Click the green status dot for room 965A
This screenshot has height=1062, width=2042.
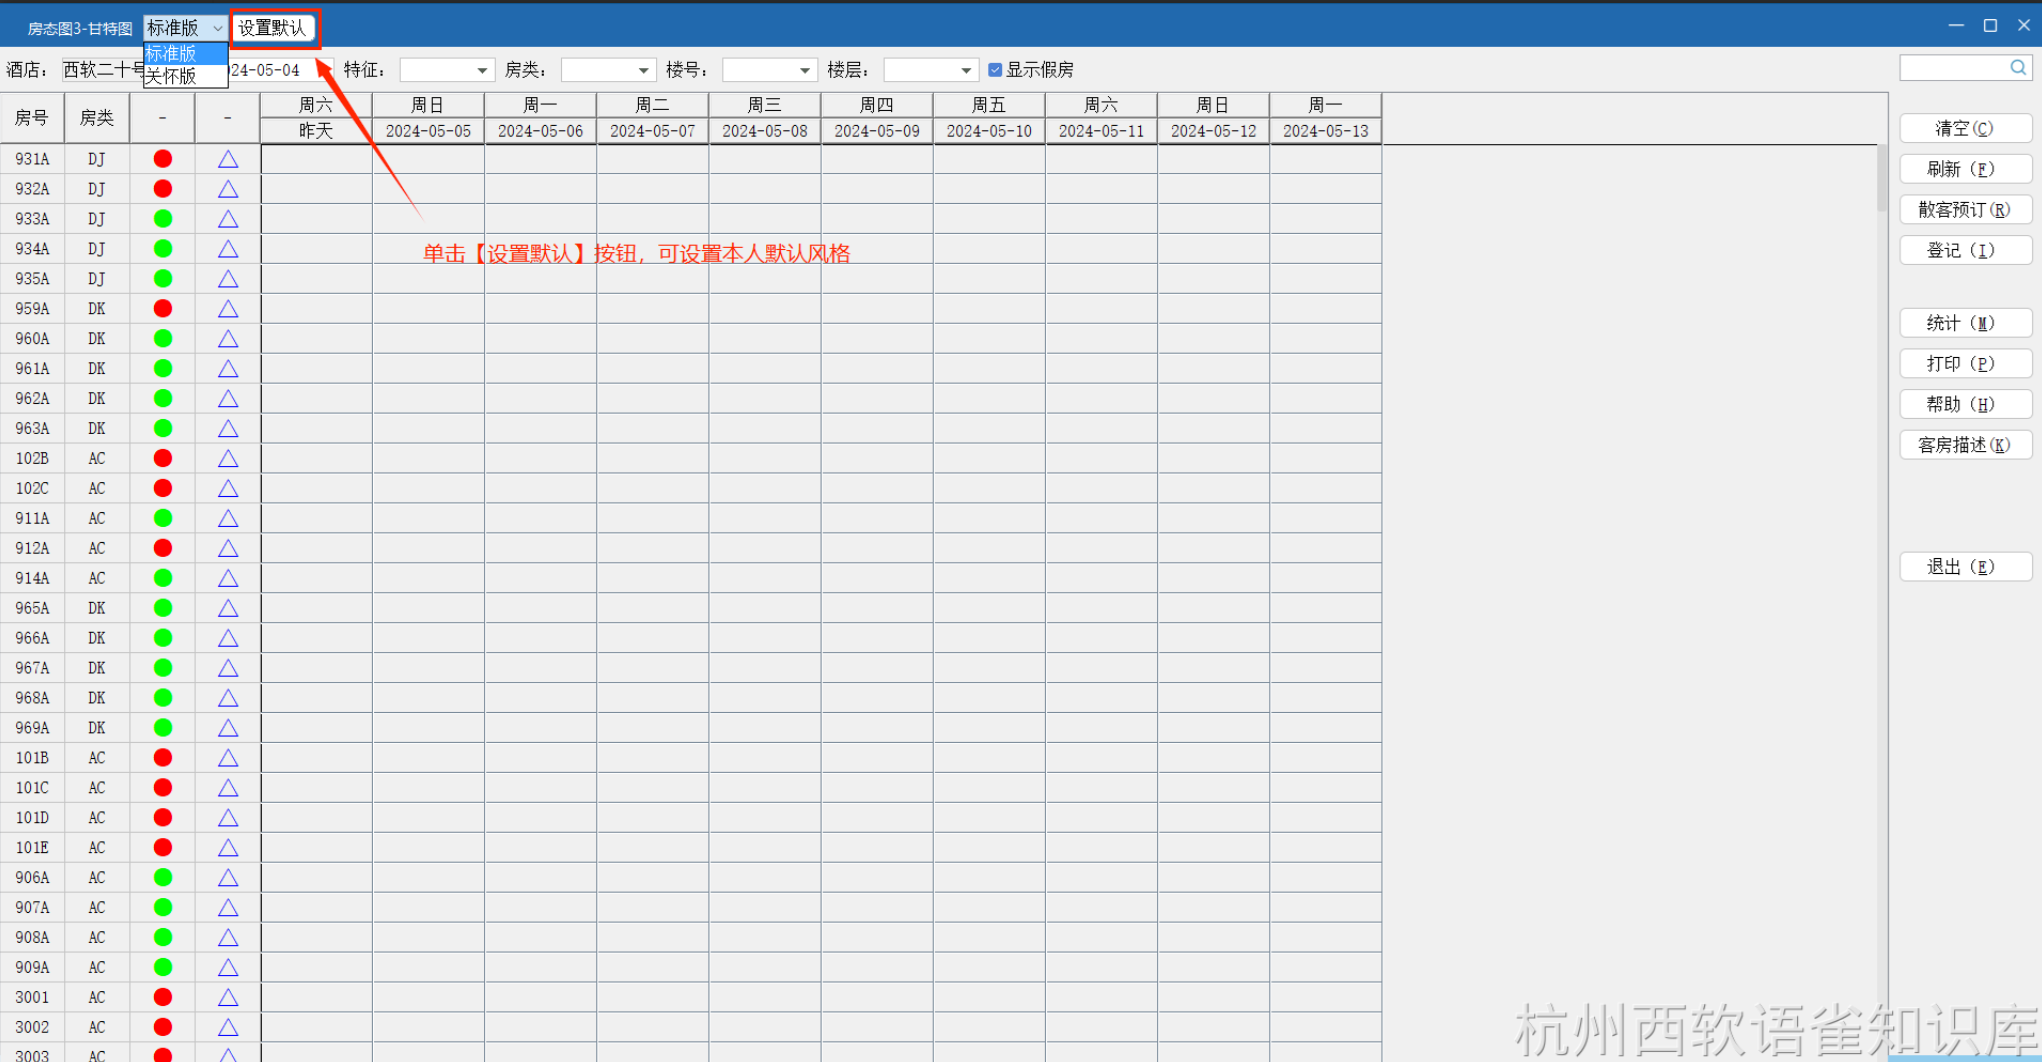pyautogui.click(x=163, y=608)
